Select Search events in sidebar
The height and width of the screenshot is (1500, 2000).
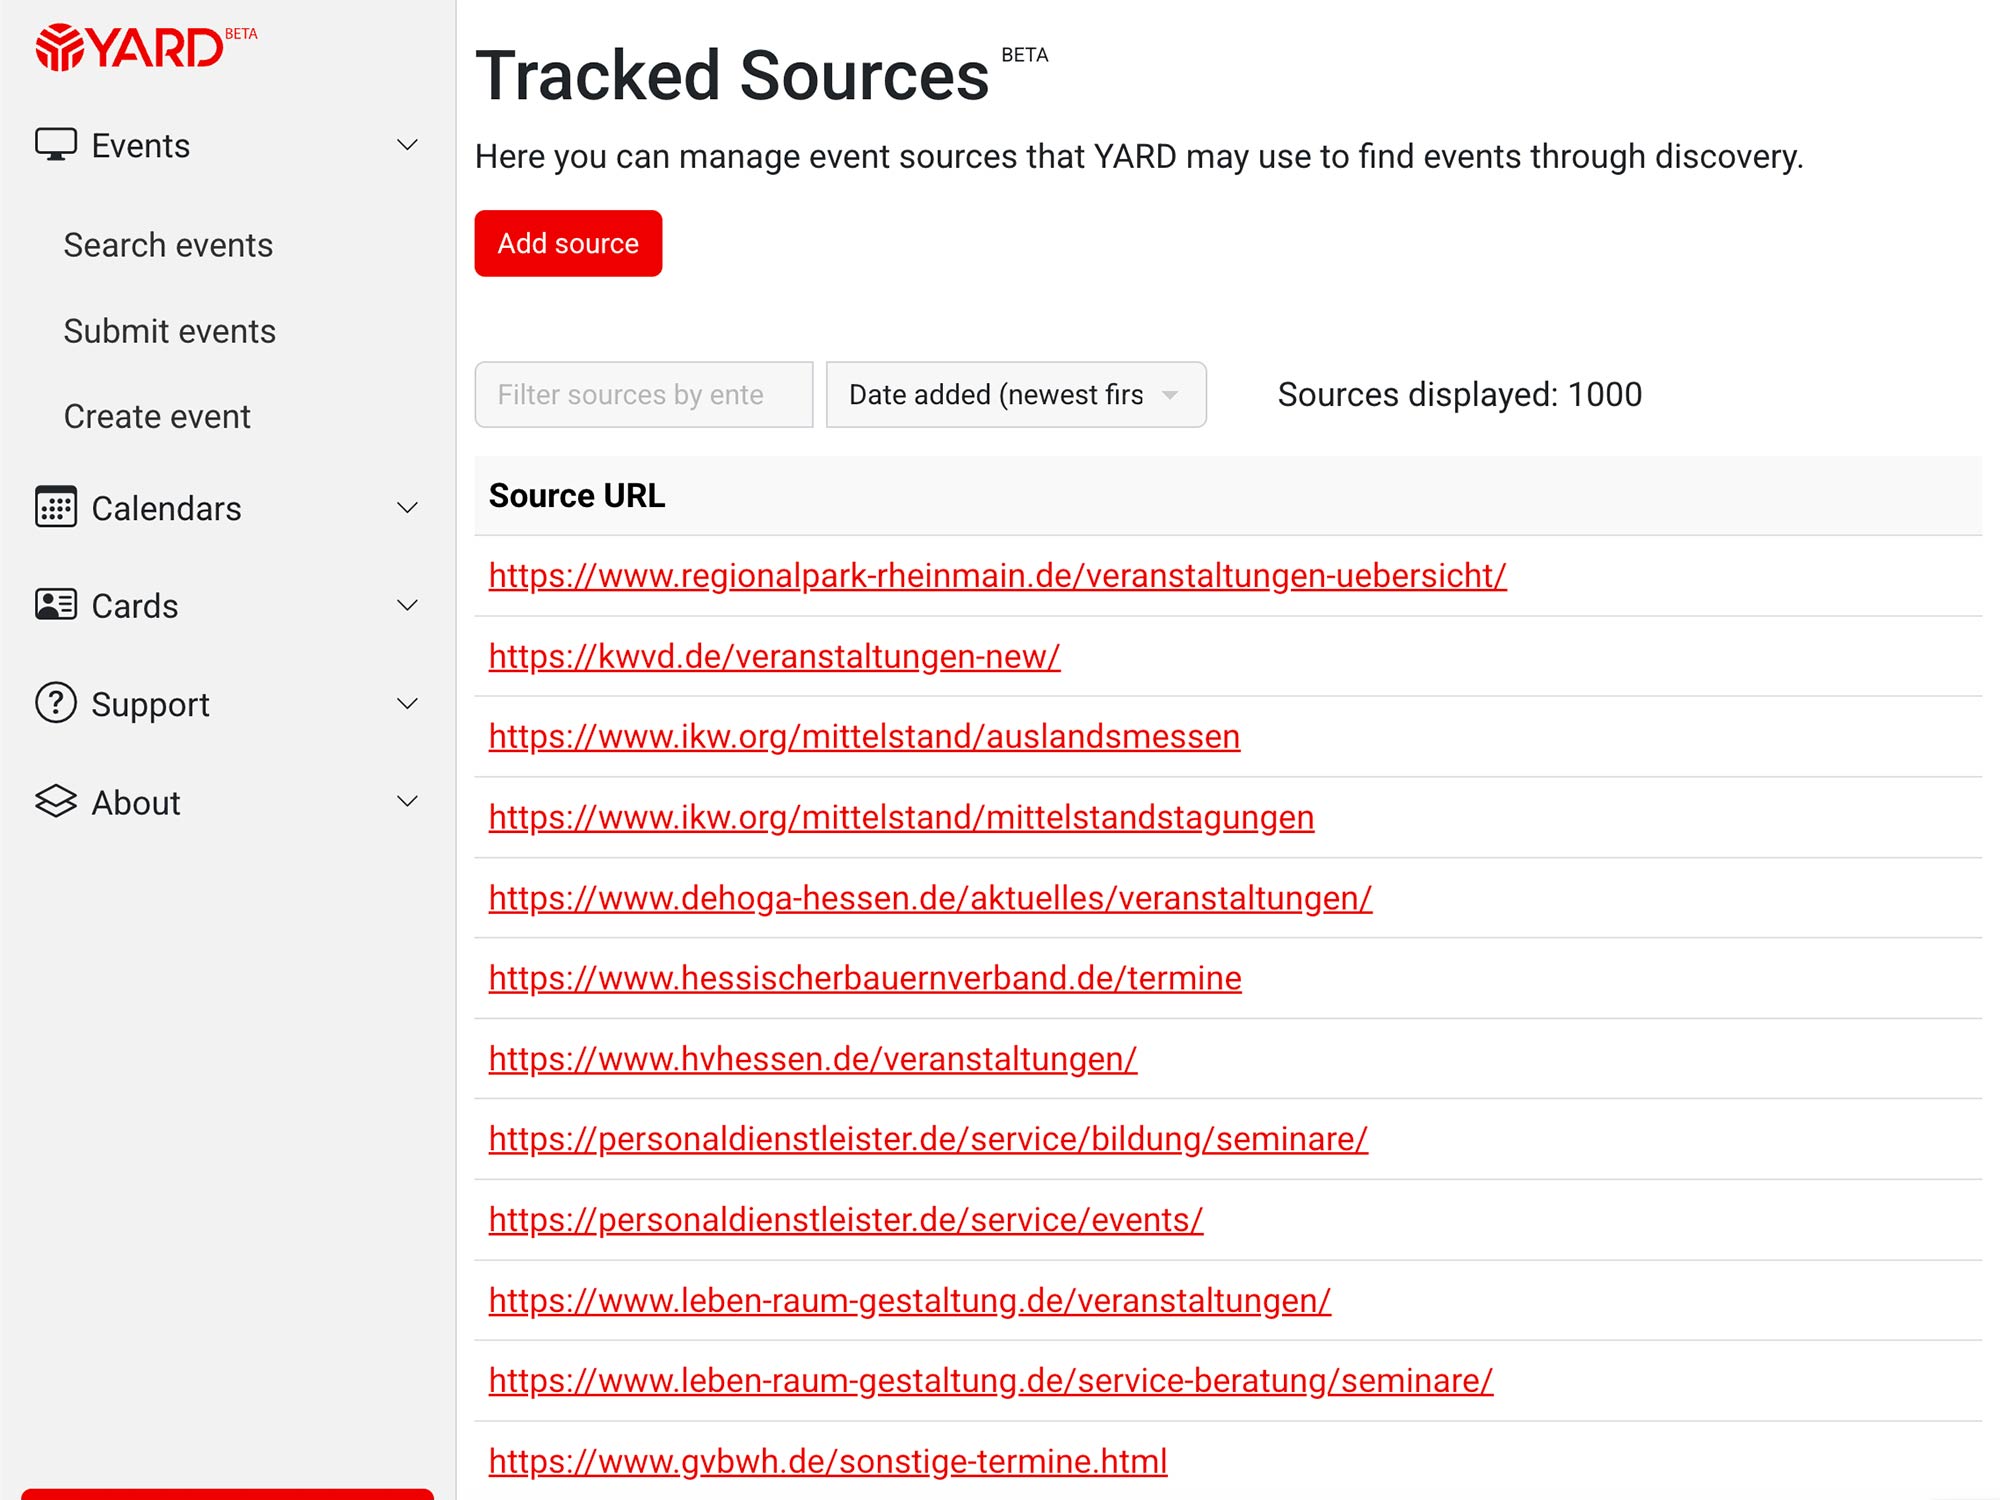(168, 245)
